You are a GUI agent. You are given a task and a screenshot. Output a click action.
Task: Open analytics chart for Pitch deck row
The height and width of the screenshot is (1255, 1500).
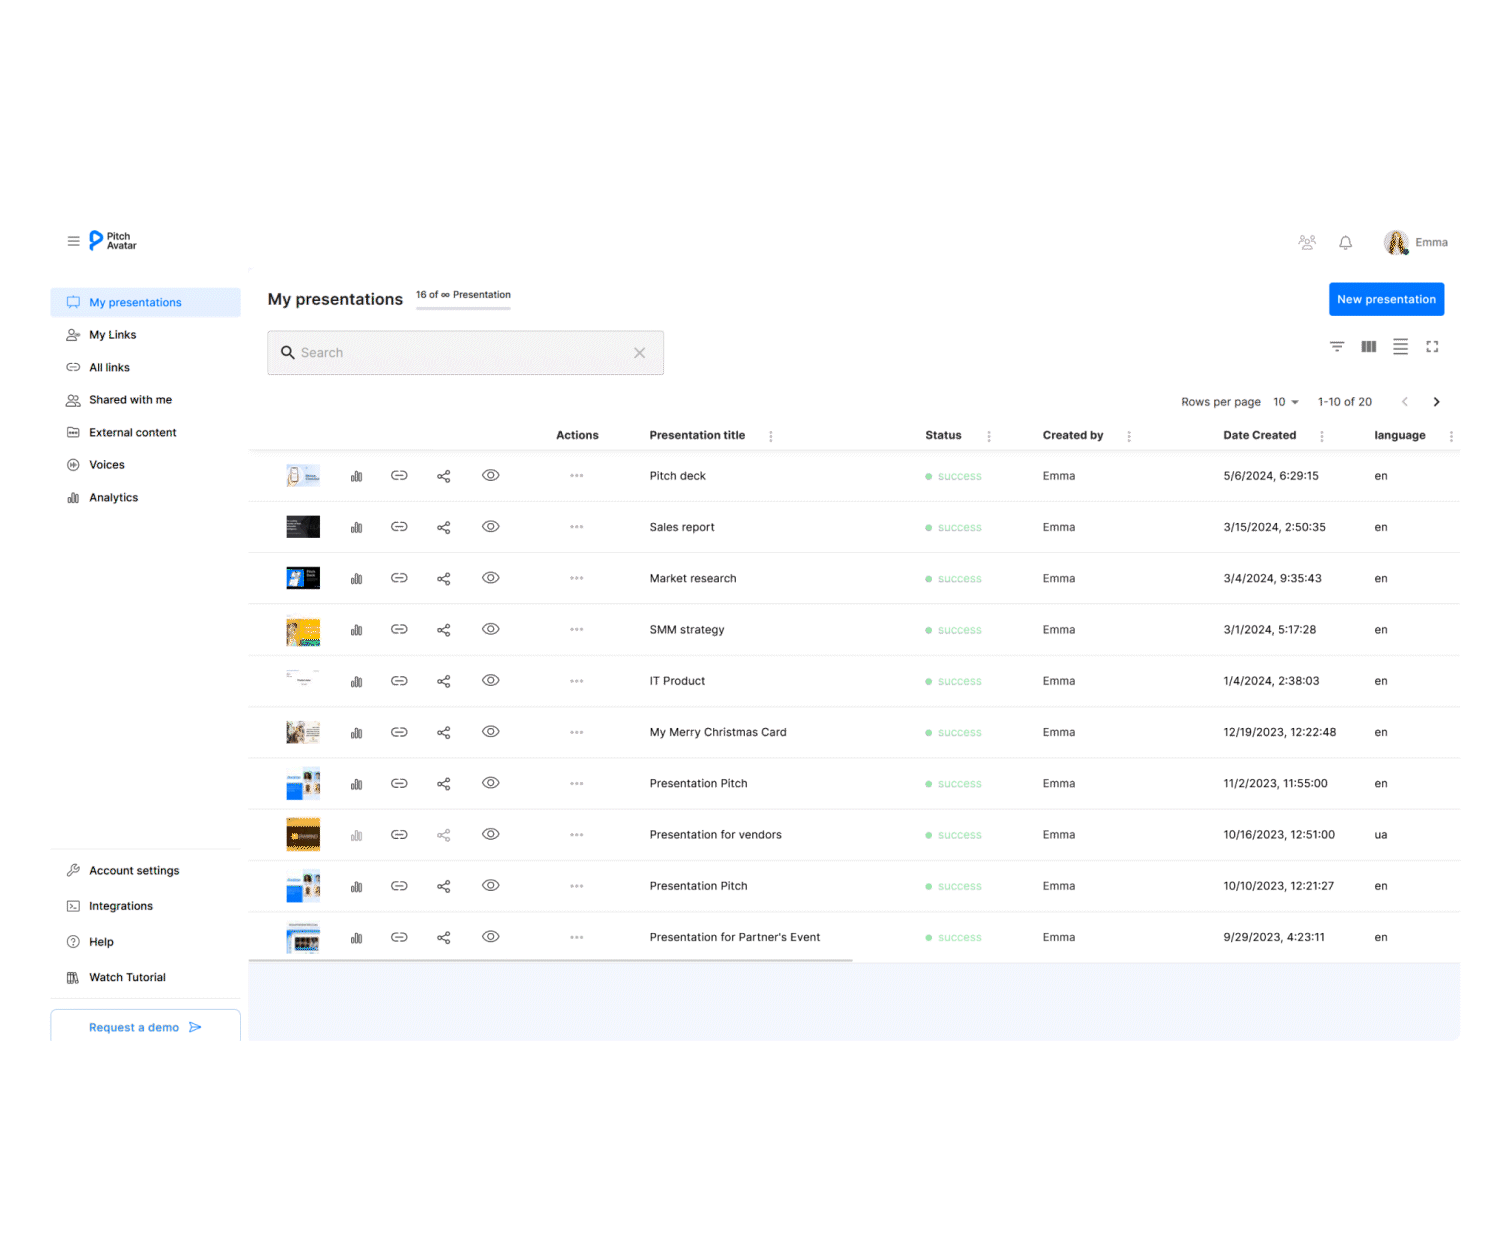(x=356, y=476)
